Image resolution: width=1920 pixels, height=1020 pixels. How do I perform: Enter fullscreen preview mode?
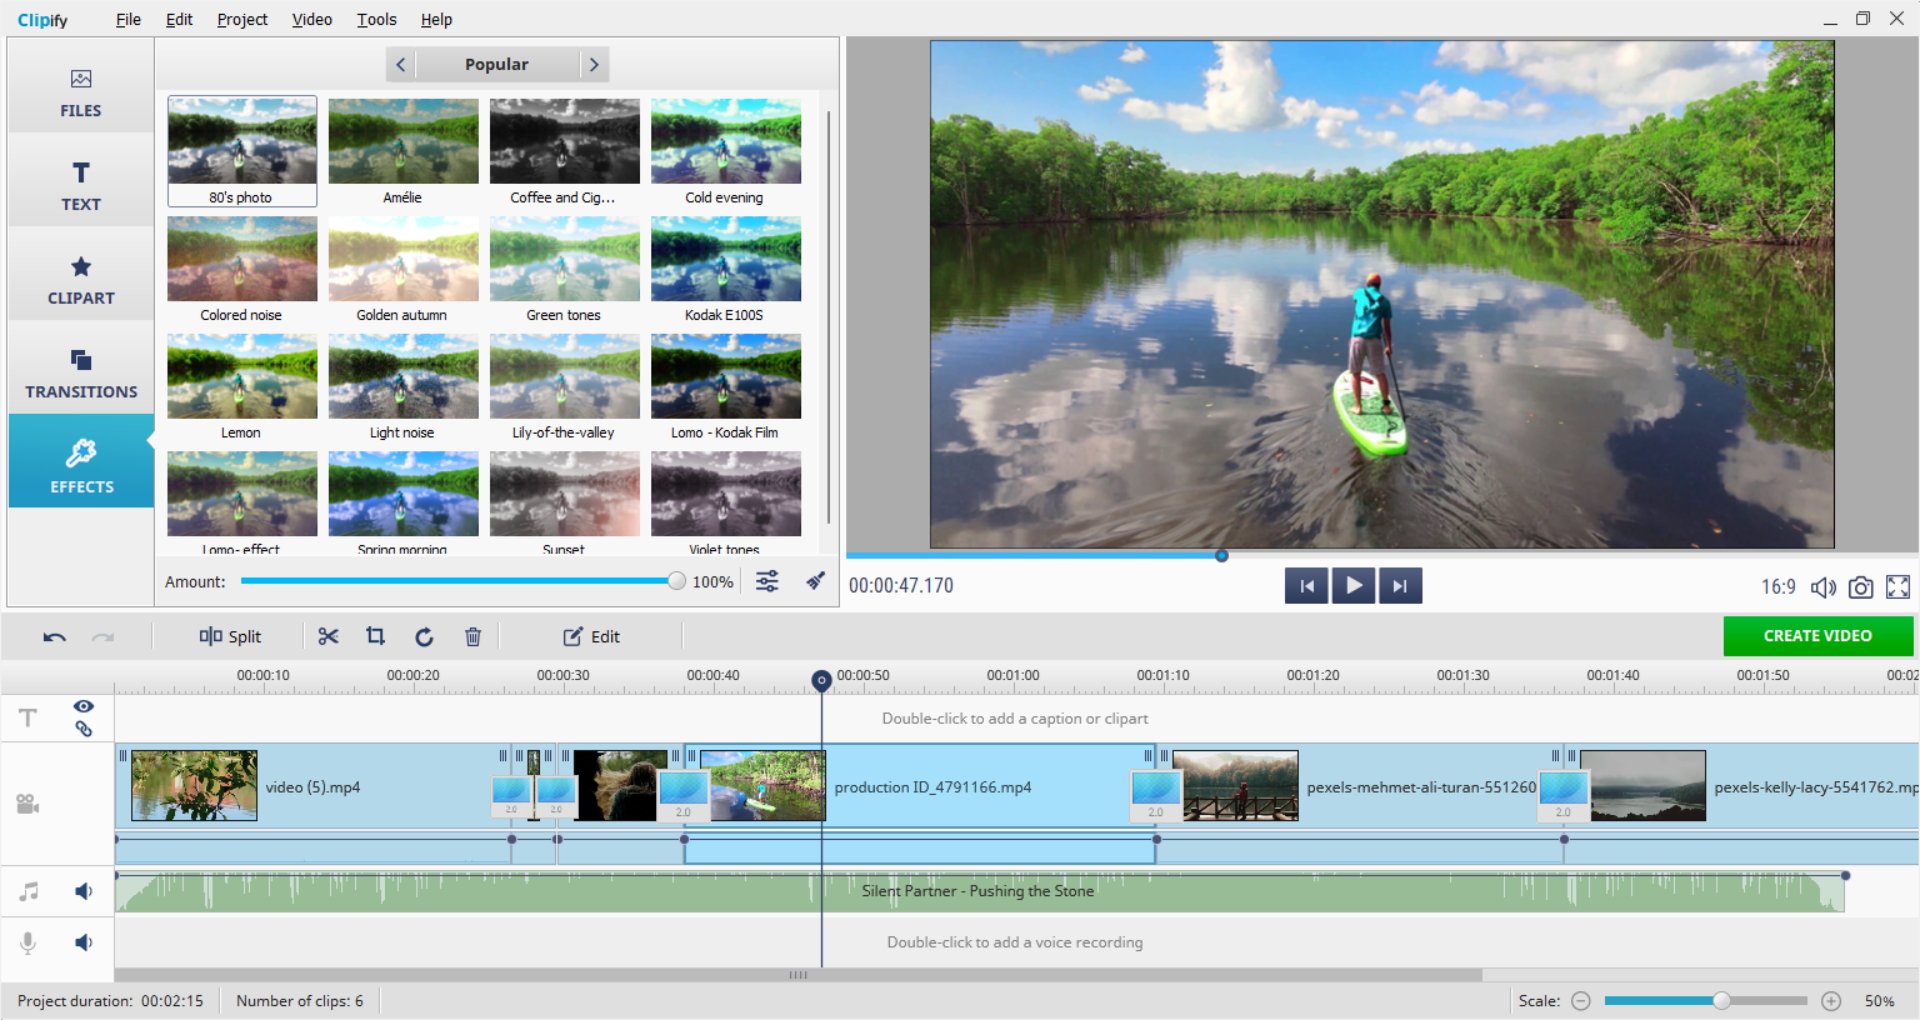click(1897, 587)
